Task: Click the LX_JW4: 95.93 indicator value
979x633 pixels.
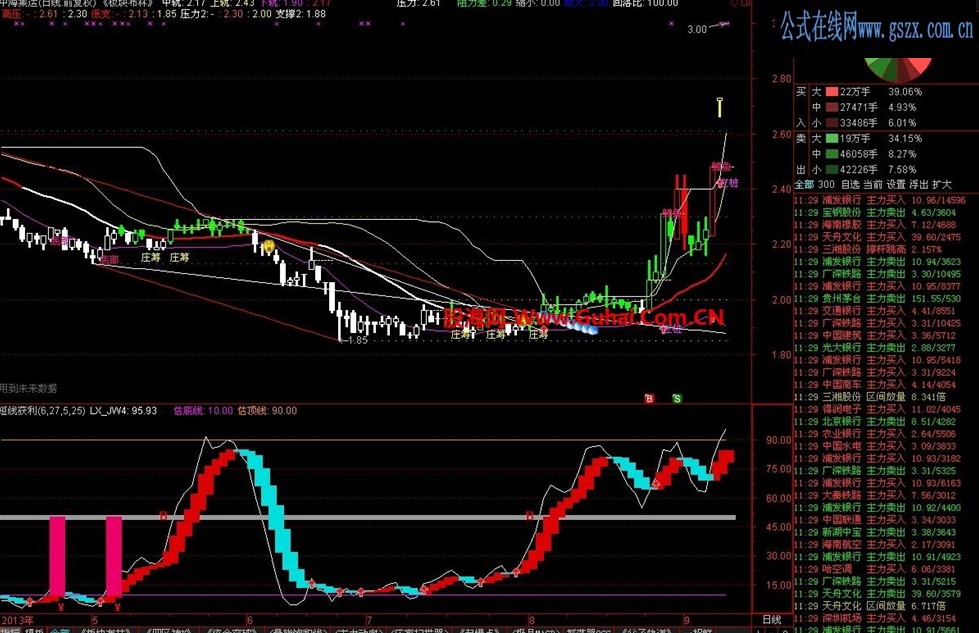Action: (x=124, y=411)
